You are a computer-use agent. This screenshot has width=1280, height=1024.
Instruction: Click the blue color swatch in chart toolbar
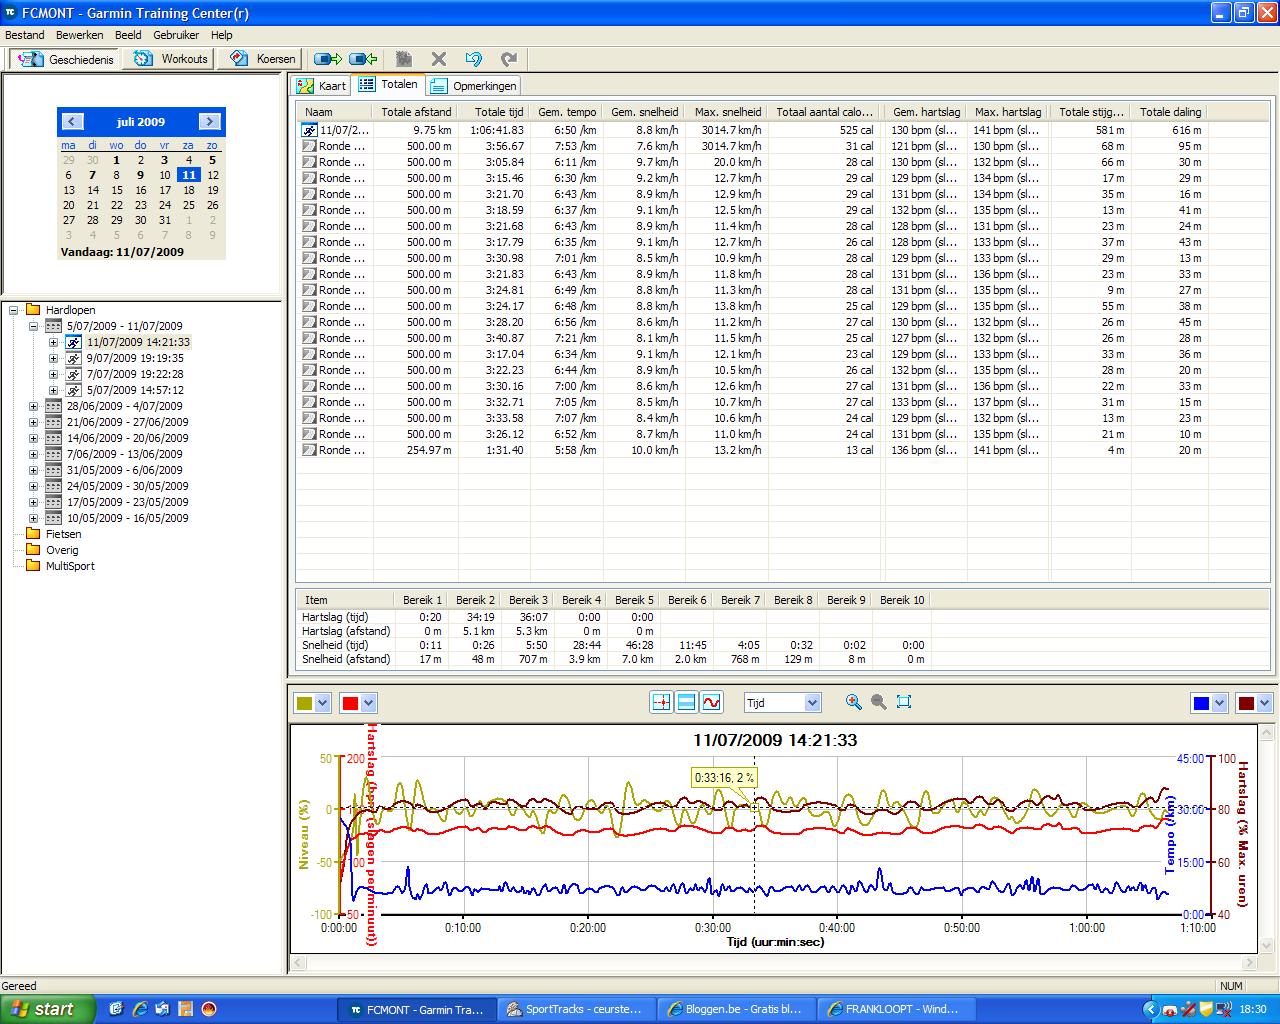[x=1201, y=703]
